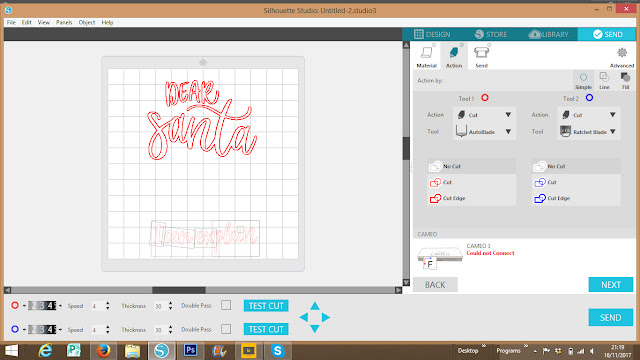Click the NEXT button
The width and height of the screenshot is (640, 360).
[611, 284]
